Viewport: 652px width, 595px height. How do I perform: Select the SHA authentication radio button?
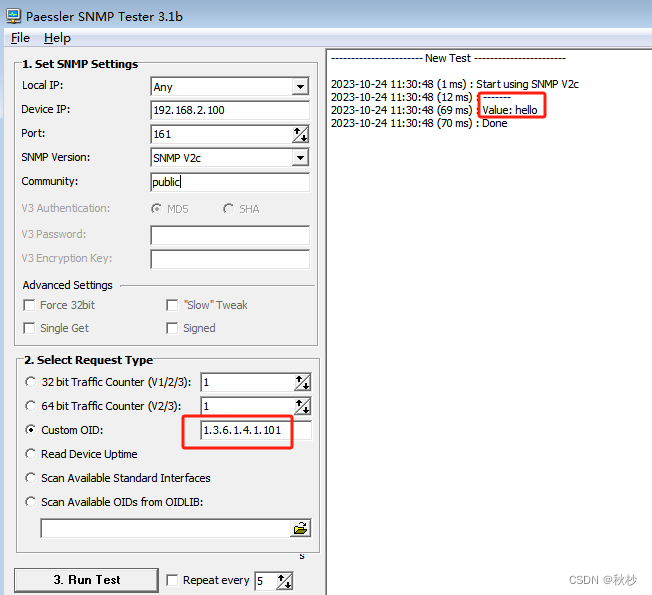(x=228, y=209)
